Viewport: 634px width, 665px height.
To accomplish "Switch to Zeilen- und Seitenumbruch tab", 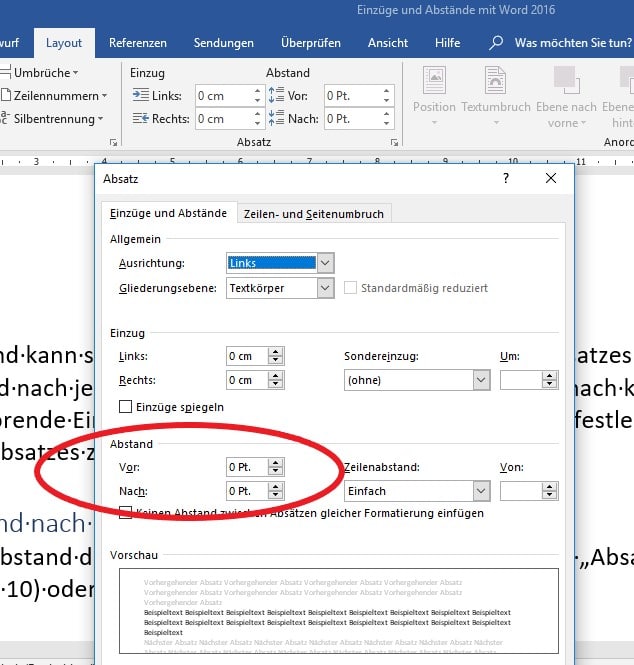I will pyautogui.click(x=314, y=213).
